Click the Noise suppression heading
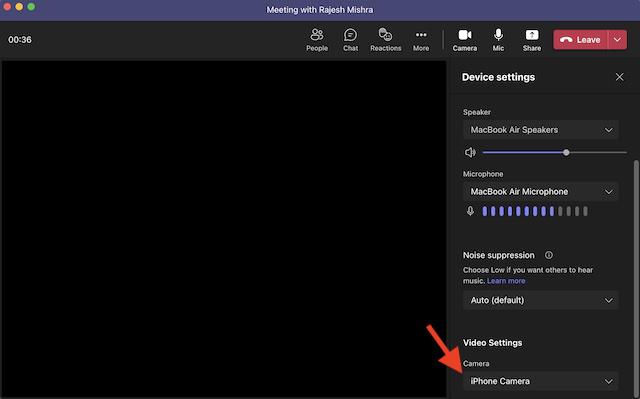This screenshot has width=640, height=399. (x=498, y=255)
